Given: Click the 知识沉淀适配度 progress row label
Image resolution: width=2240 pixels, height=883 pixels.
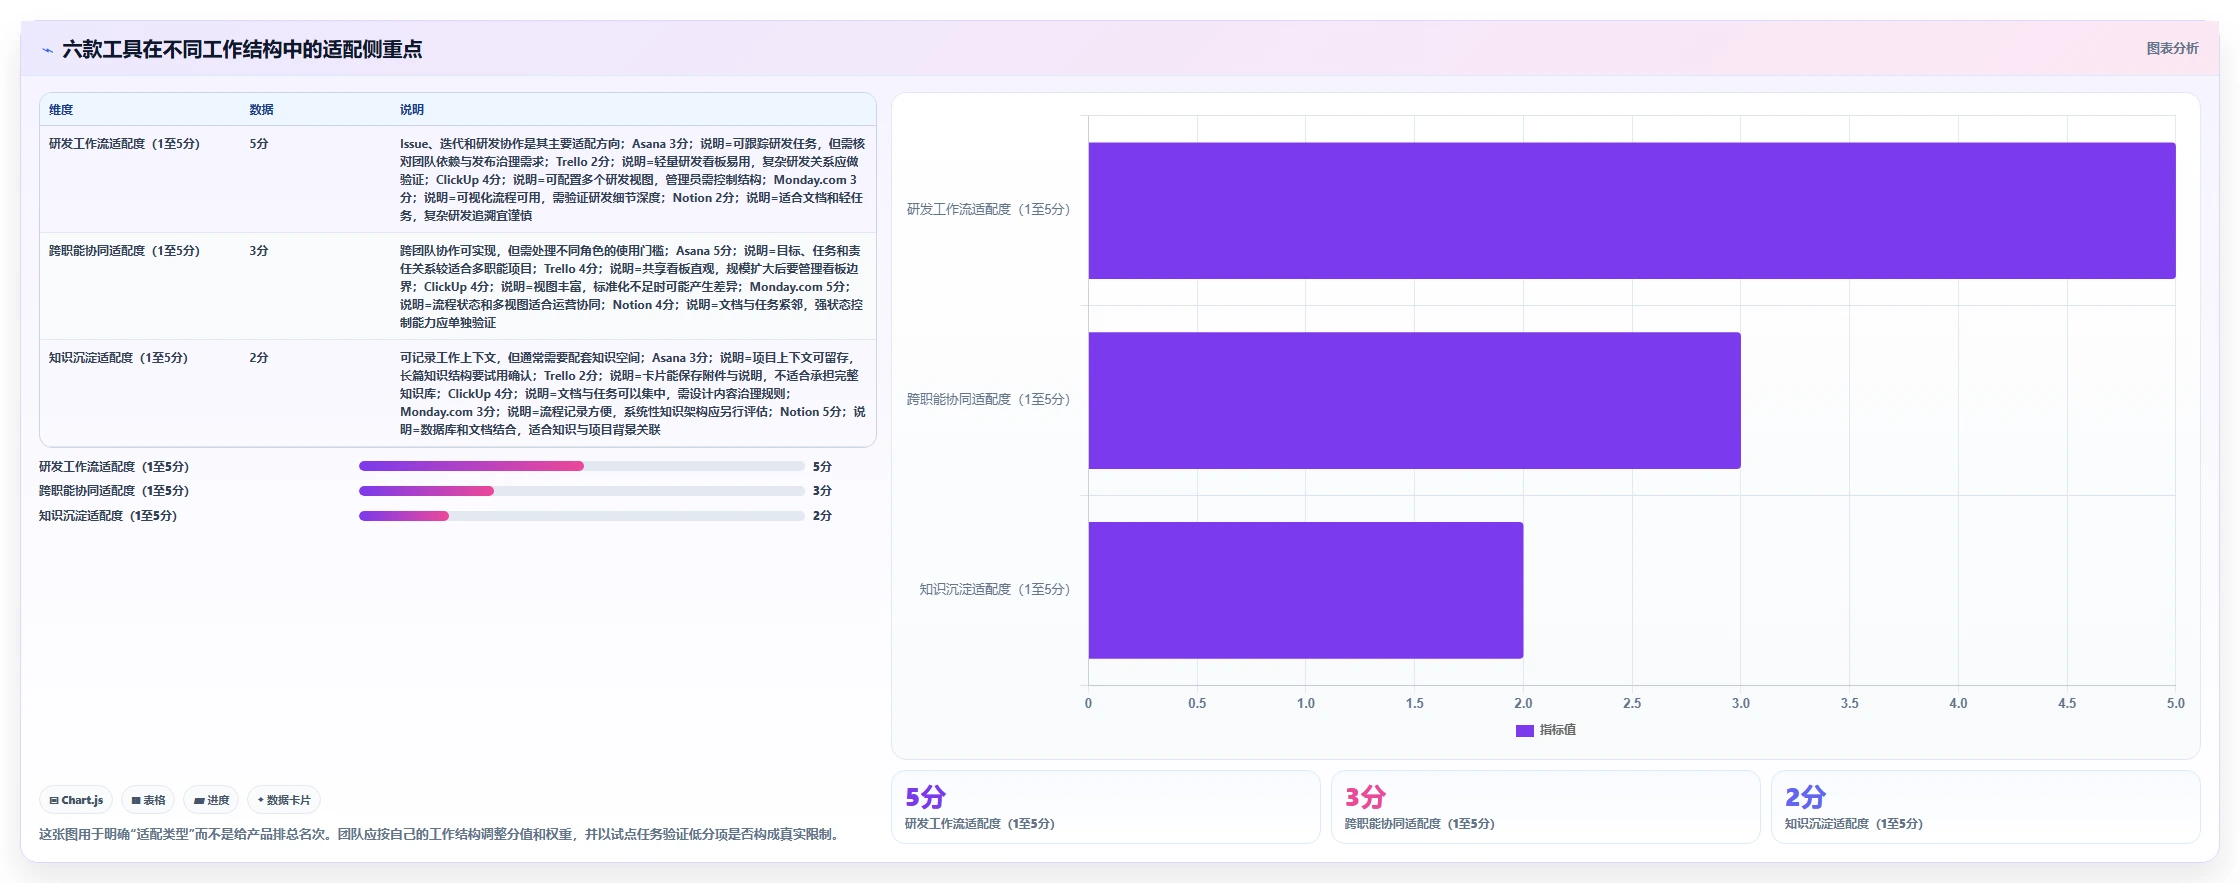Looking at the screenshot, I should [x=108, y=516].
